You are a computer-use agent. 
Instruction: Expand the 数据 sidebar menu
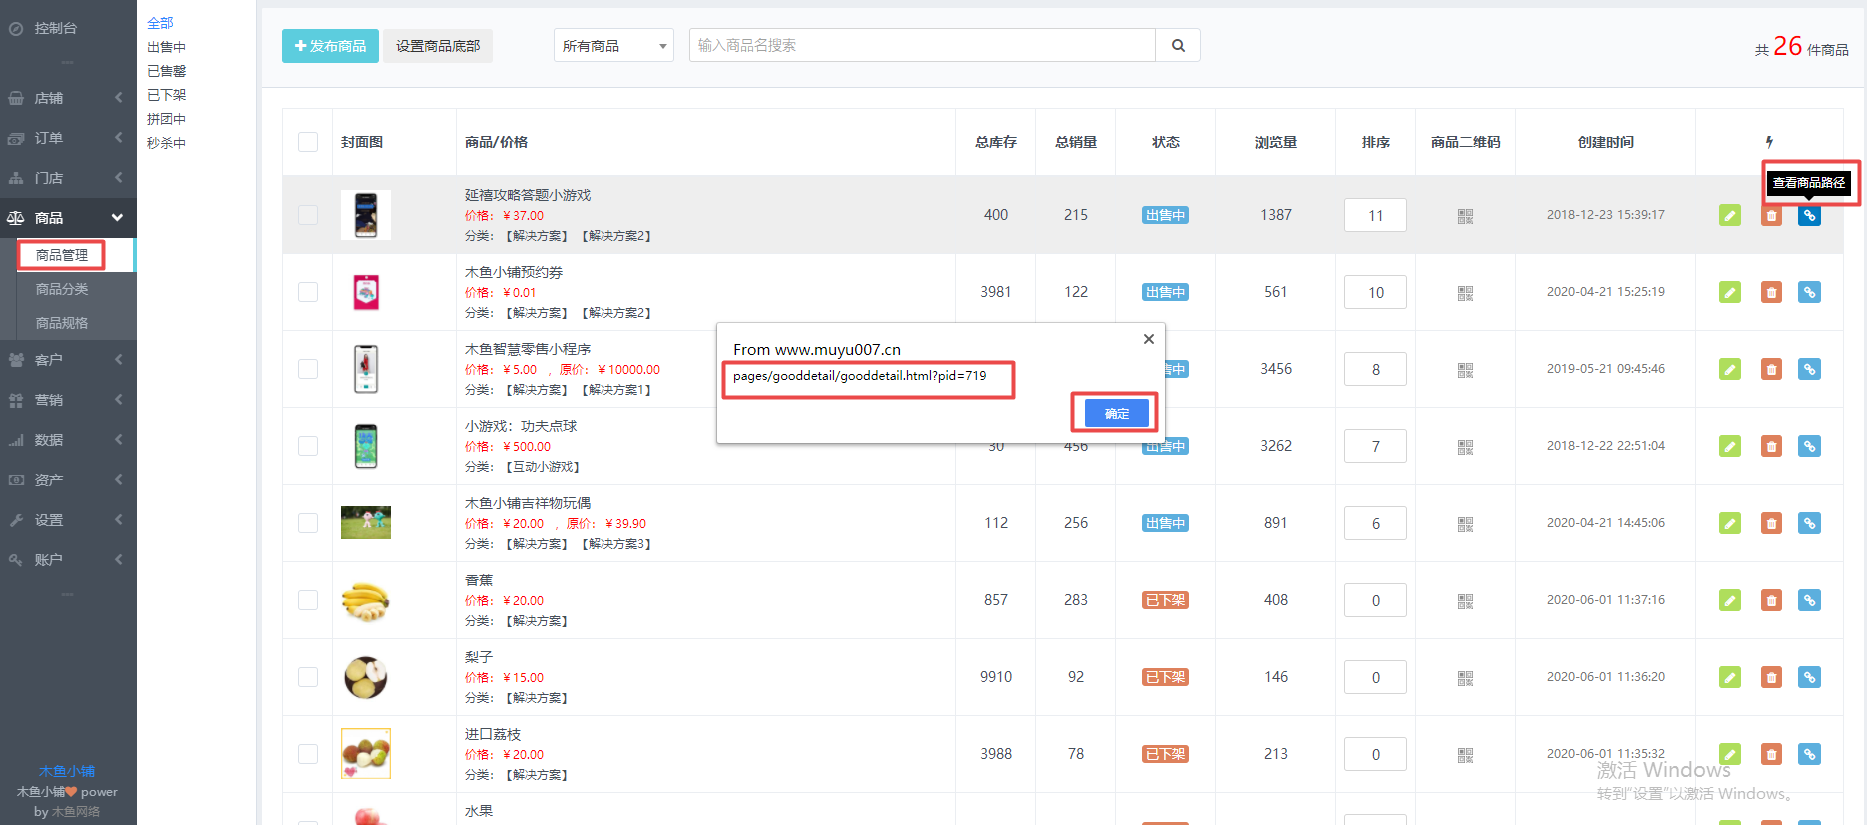[x=68, y=440]
